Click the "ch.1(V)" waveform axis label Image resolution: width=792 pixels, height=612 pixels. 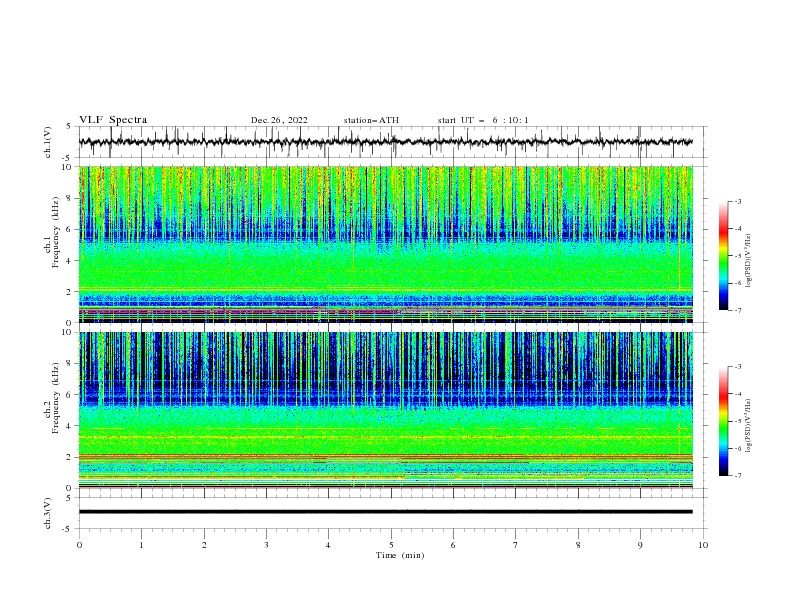coord(48,142)
